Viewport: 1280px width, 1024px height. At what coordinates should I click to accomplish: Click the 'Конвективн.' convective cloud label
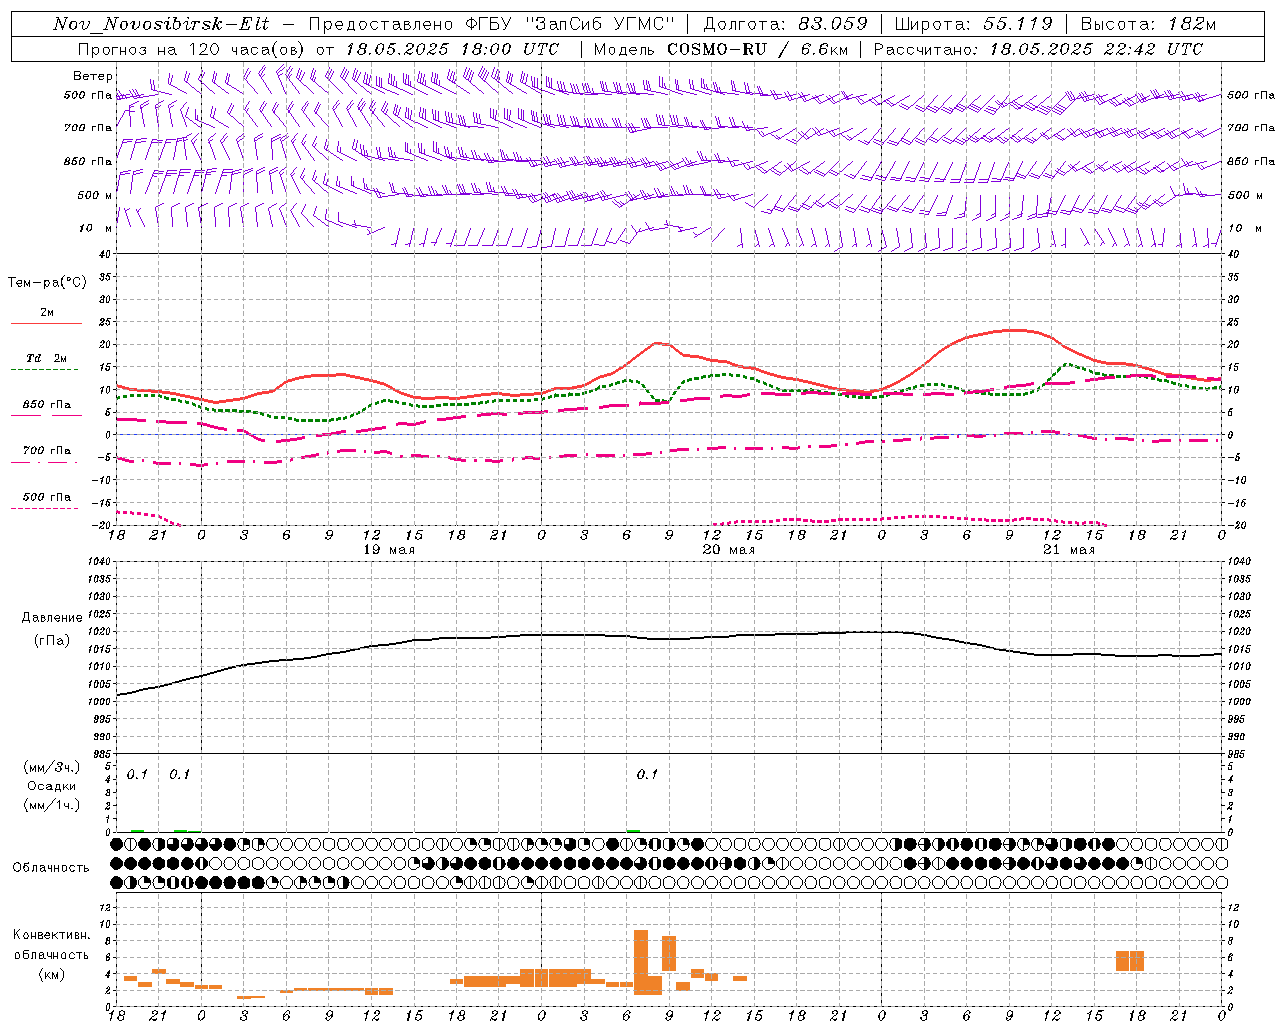(x=52, y=935)
